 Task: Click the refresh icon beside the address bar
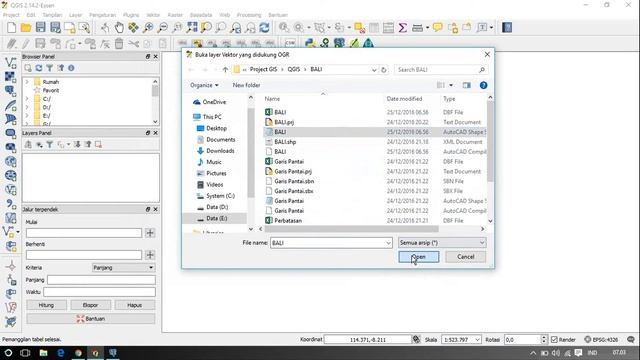(x=384, y=70)
